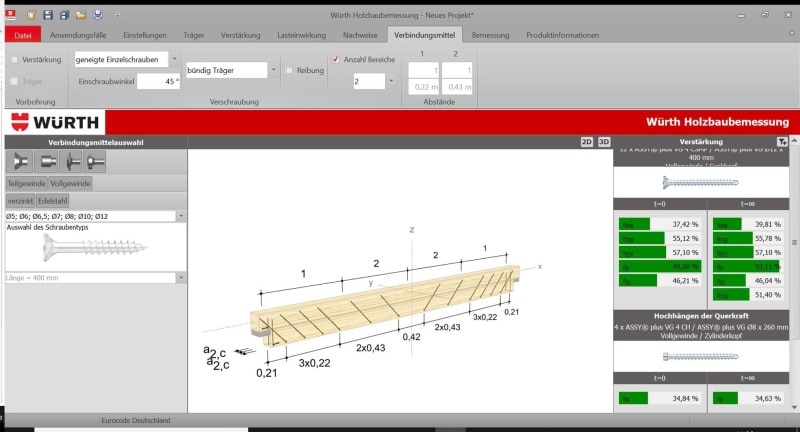Click the results panel scrollbar thumb
800x432 pixels.
point(794,243)
